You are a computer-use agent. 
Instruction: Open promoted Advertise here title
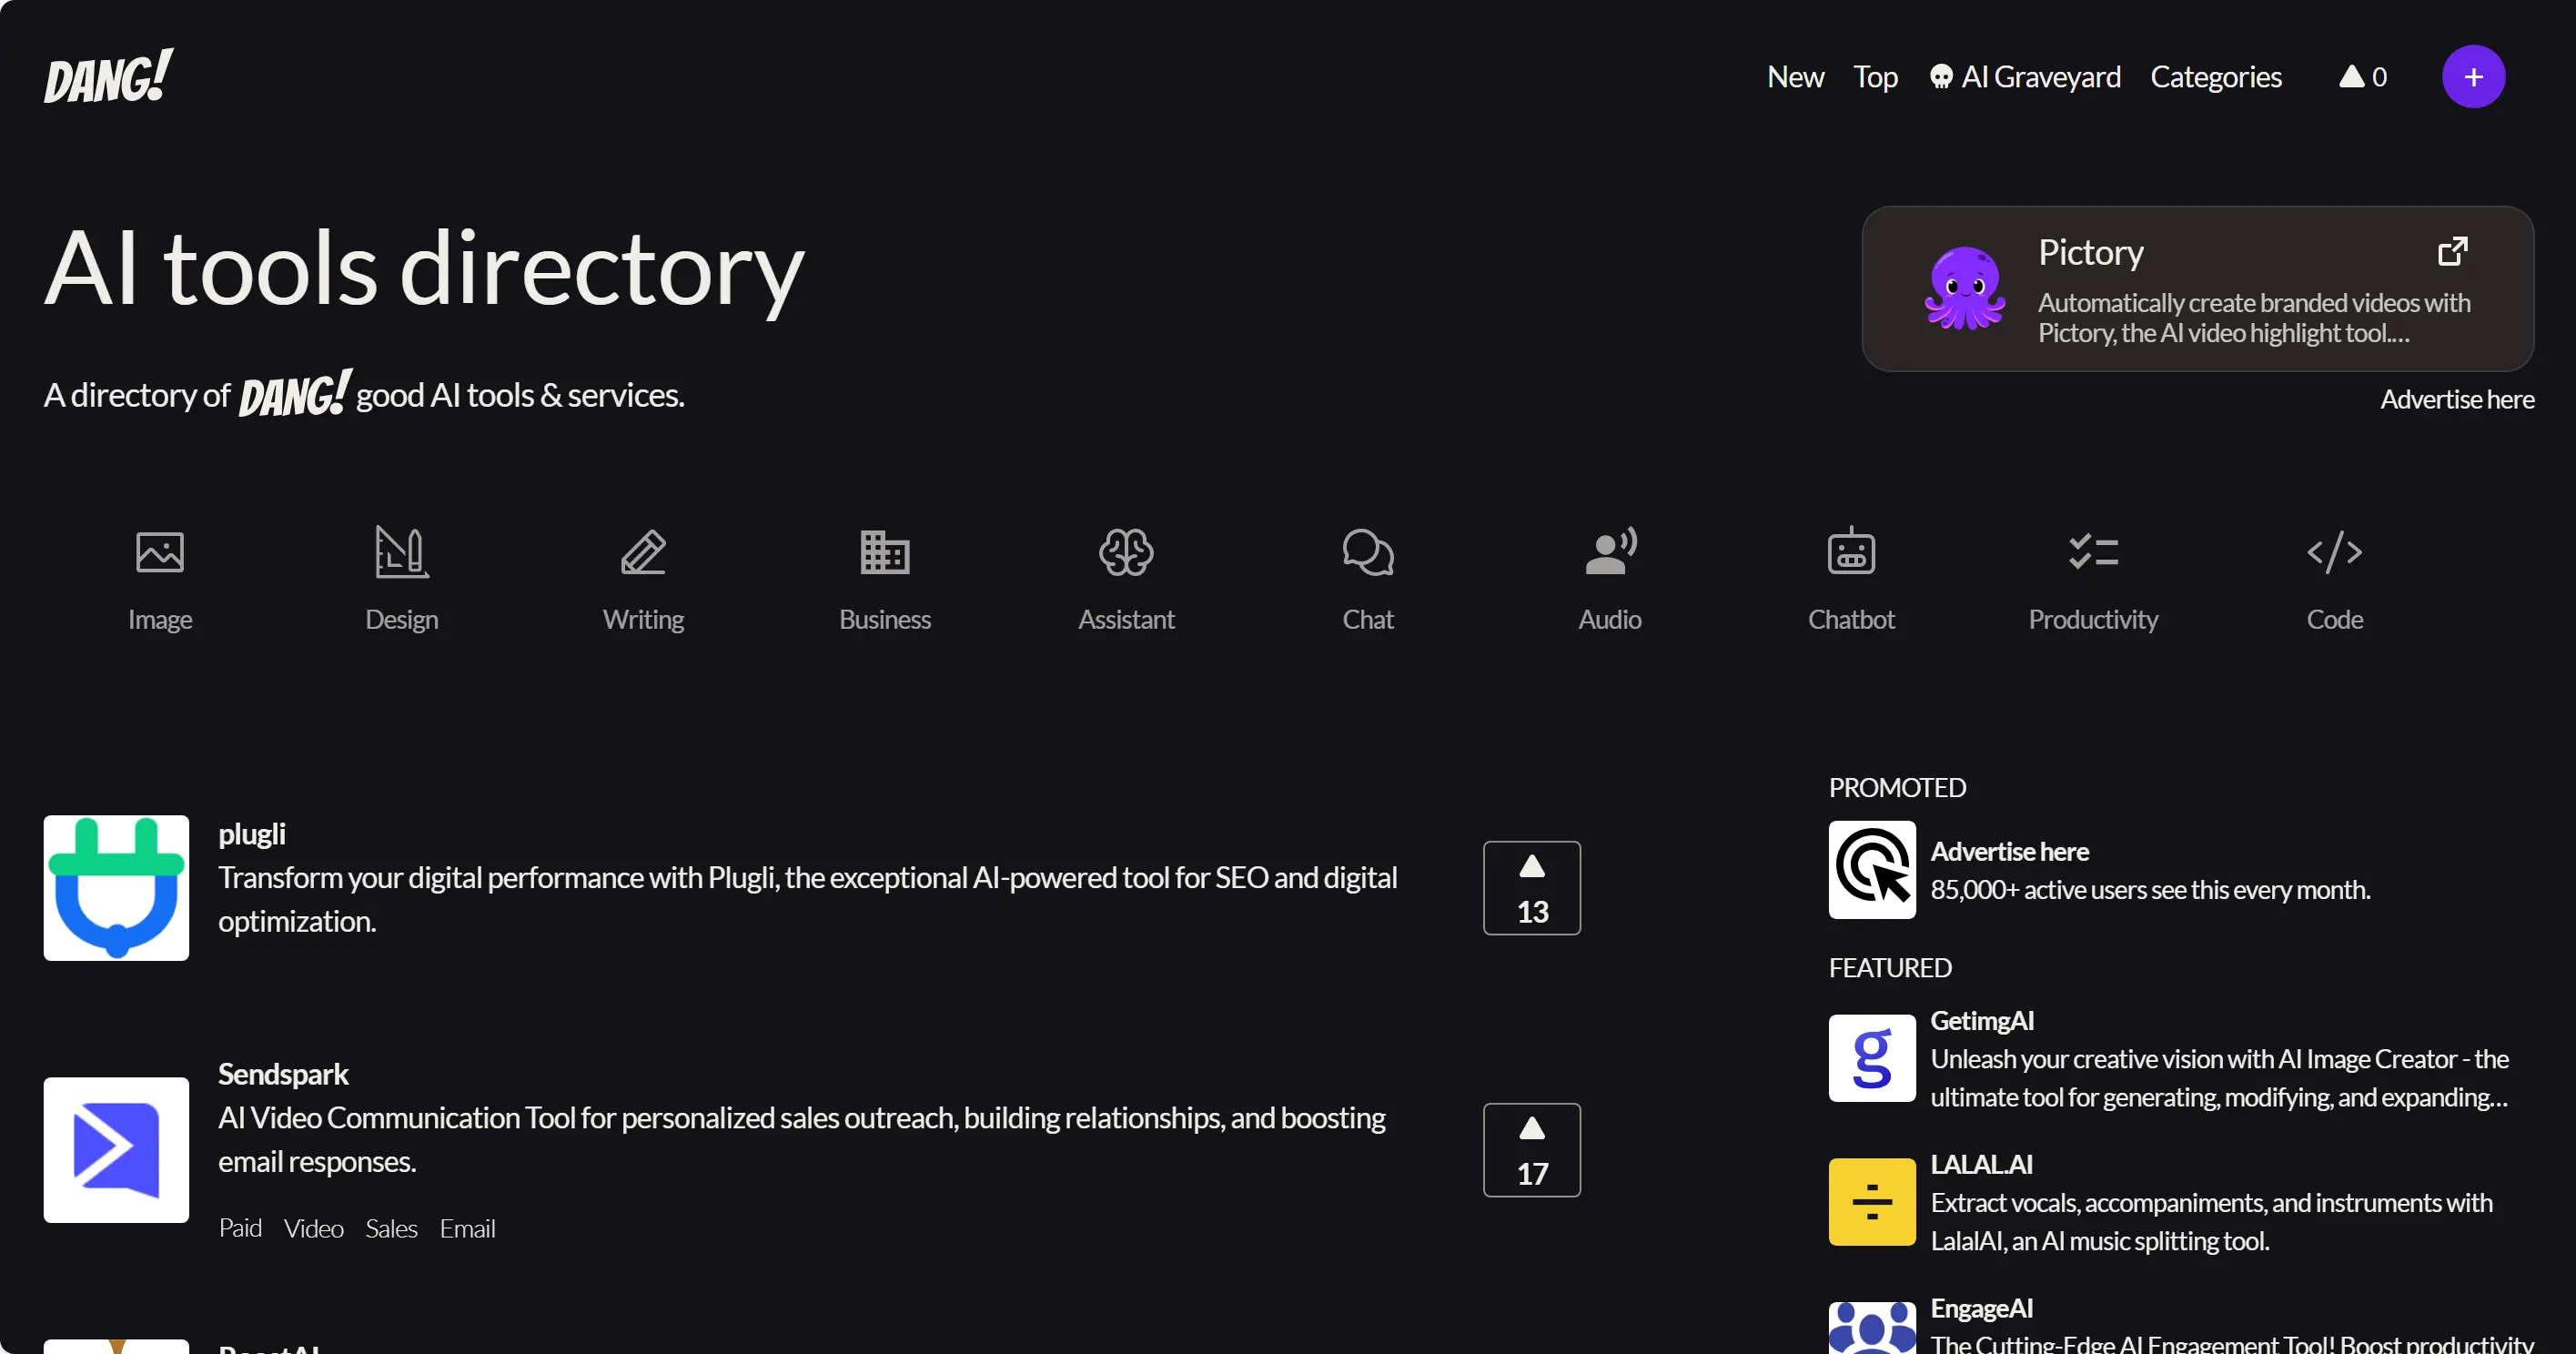(2009, 851)
